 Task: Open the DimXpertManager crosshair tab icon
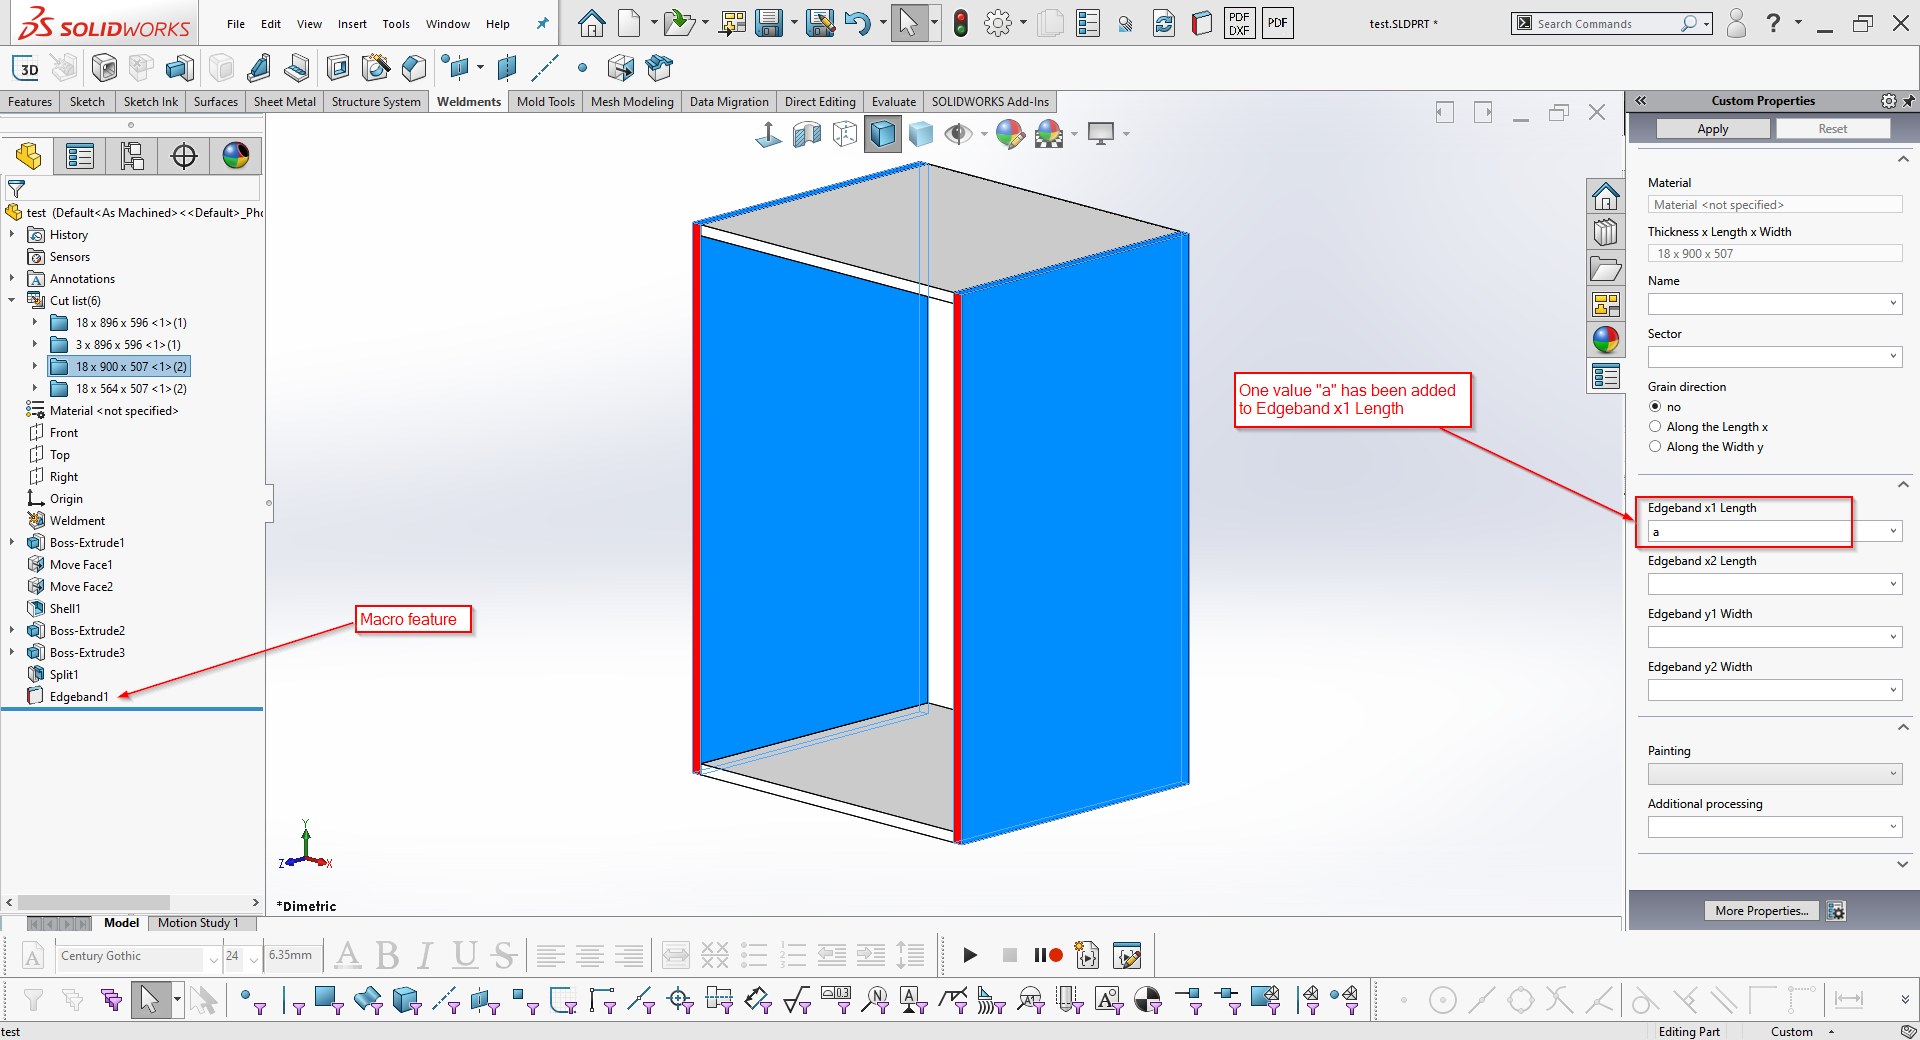[184, 156]
